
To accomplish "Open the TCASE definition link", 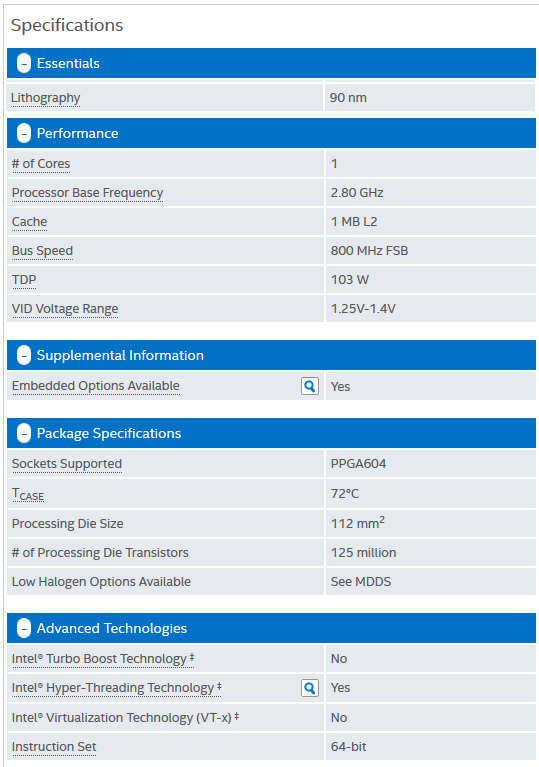I will click(x=28, y=494).
